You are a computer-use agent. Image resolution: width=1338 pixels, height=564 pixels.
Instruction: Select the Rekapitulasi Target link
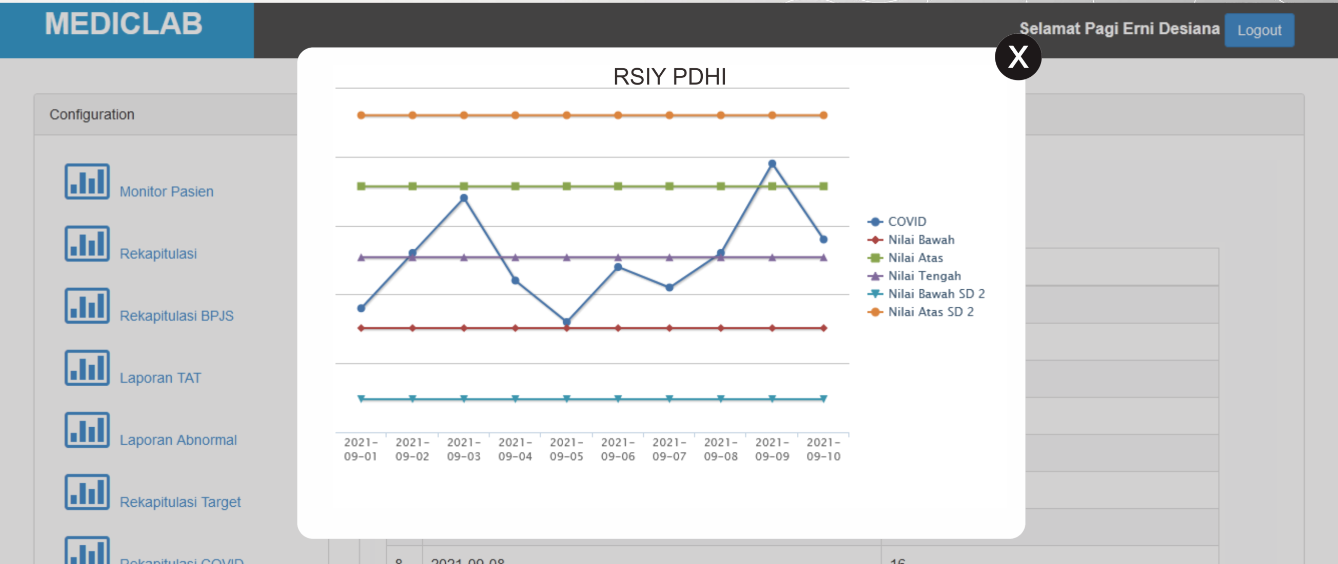(x=180, y=502)
